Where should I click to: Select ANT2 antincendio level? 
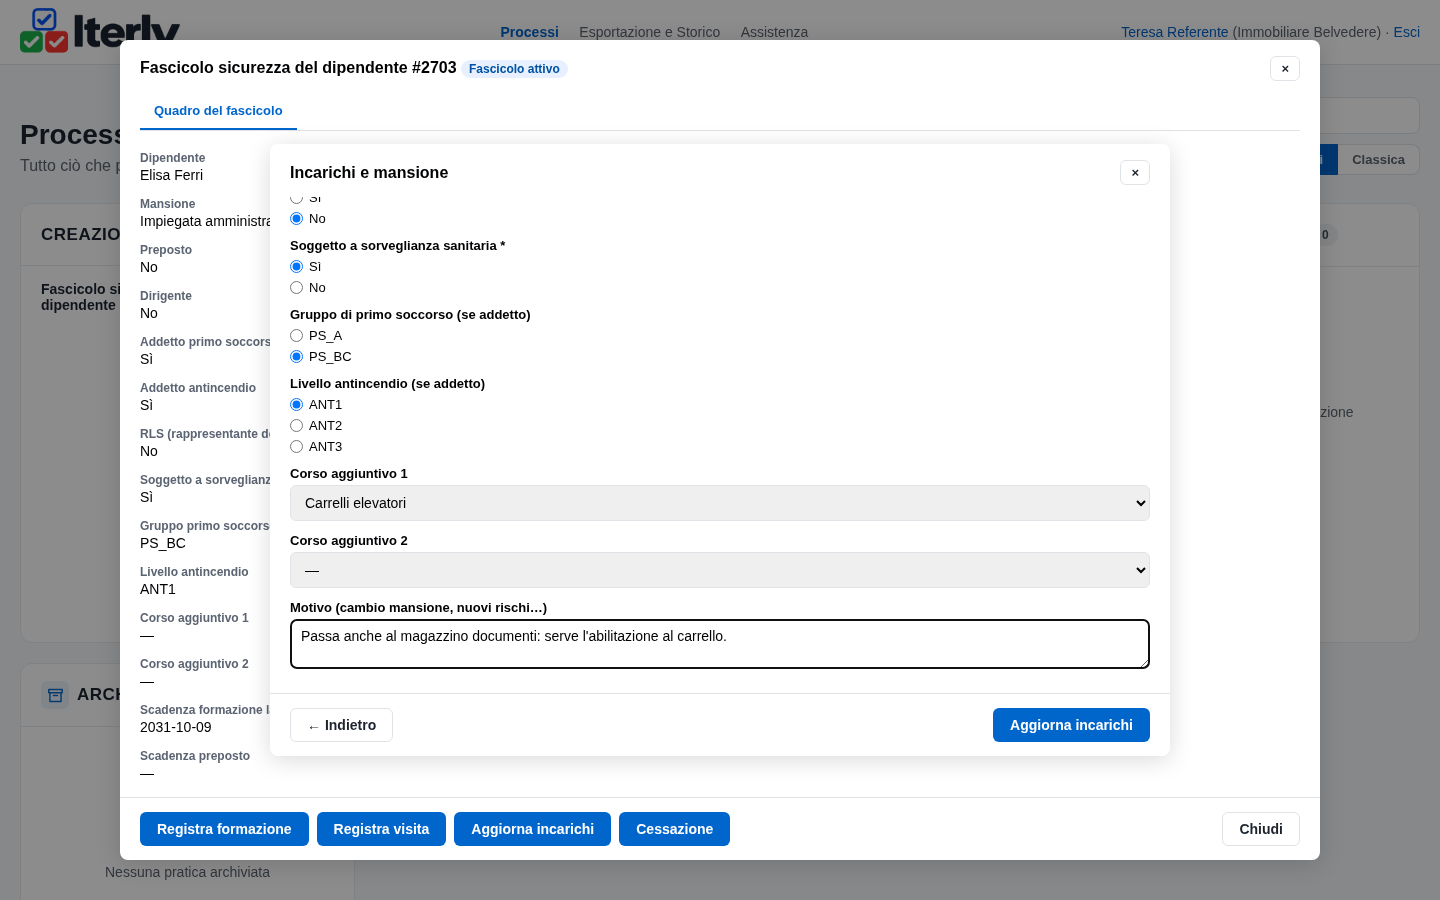click(296, 426)
